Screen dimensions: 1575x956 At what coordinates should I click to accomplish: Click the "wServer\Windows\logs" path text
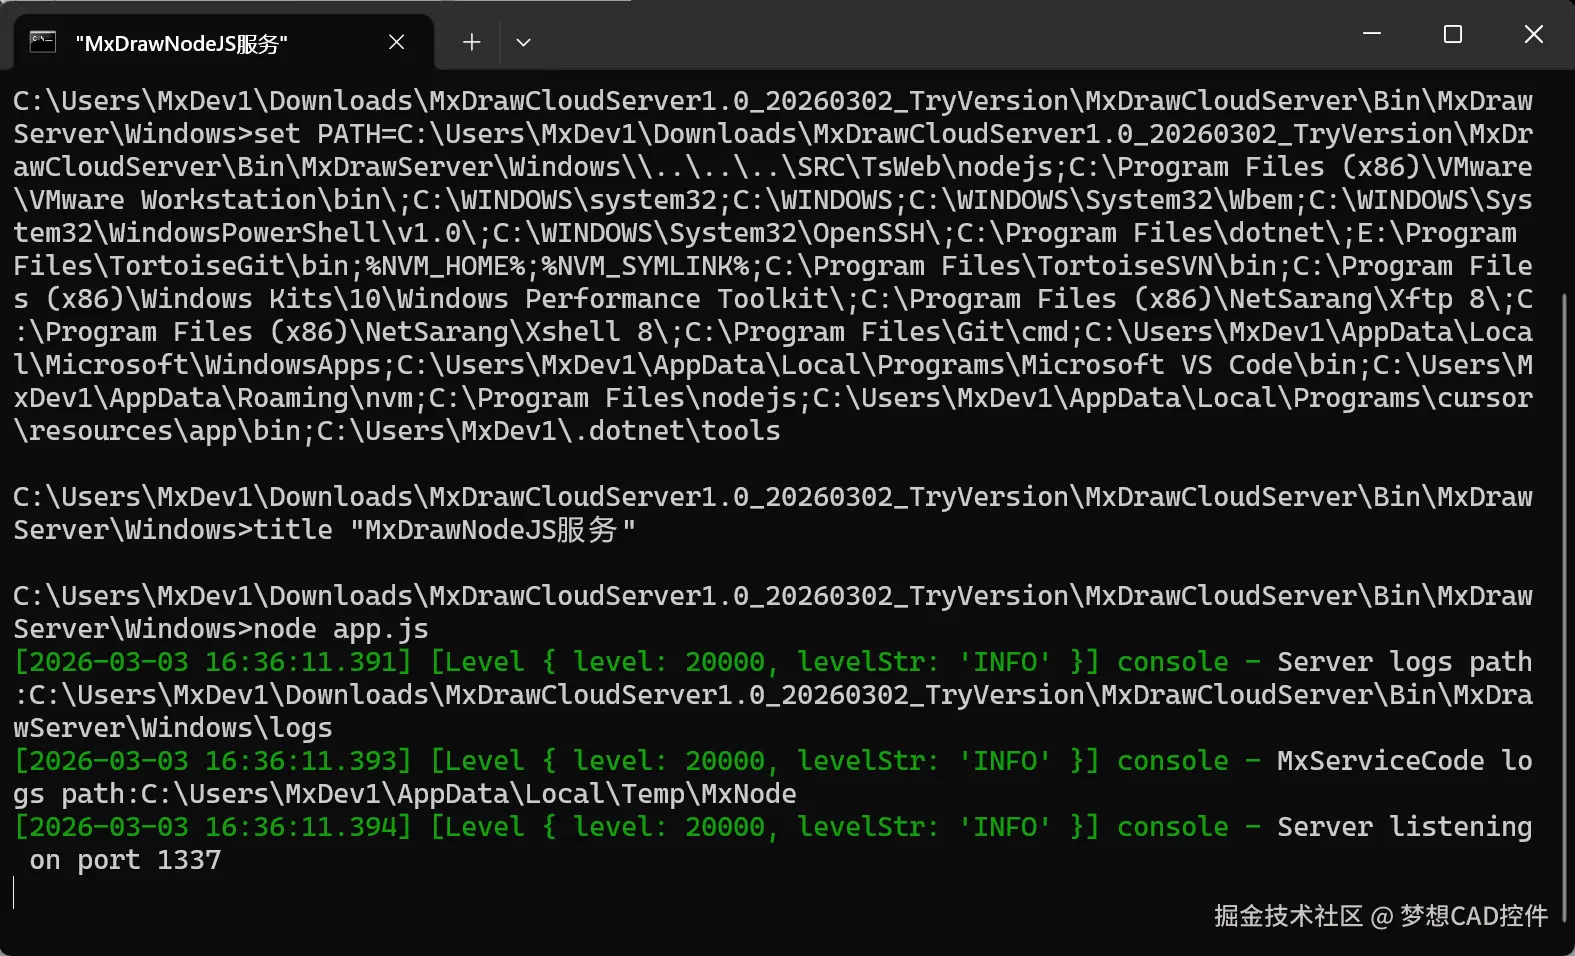(173, 728)
